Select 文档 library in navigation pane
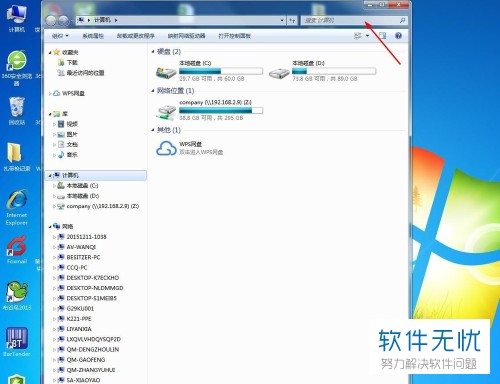The image size is (500, 384). [68, 144]
